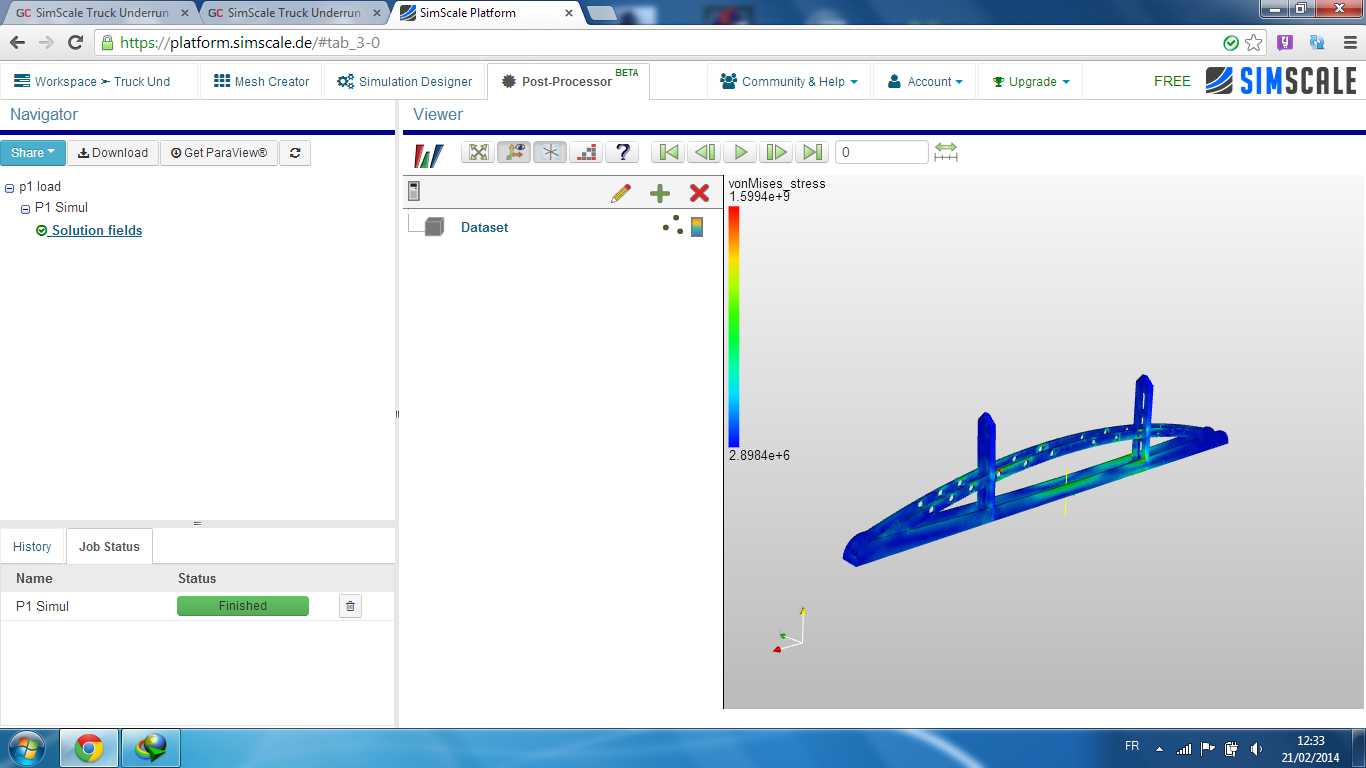The height and width of the screenshot is (768, 1366).
Task: Open the color map icon for Dataset
Action: 697,227
